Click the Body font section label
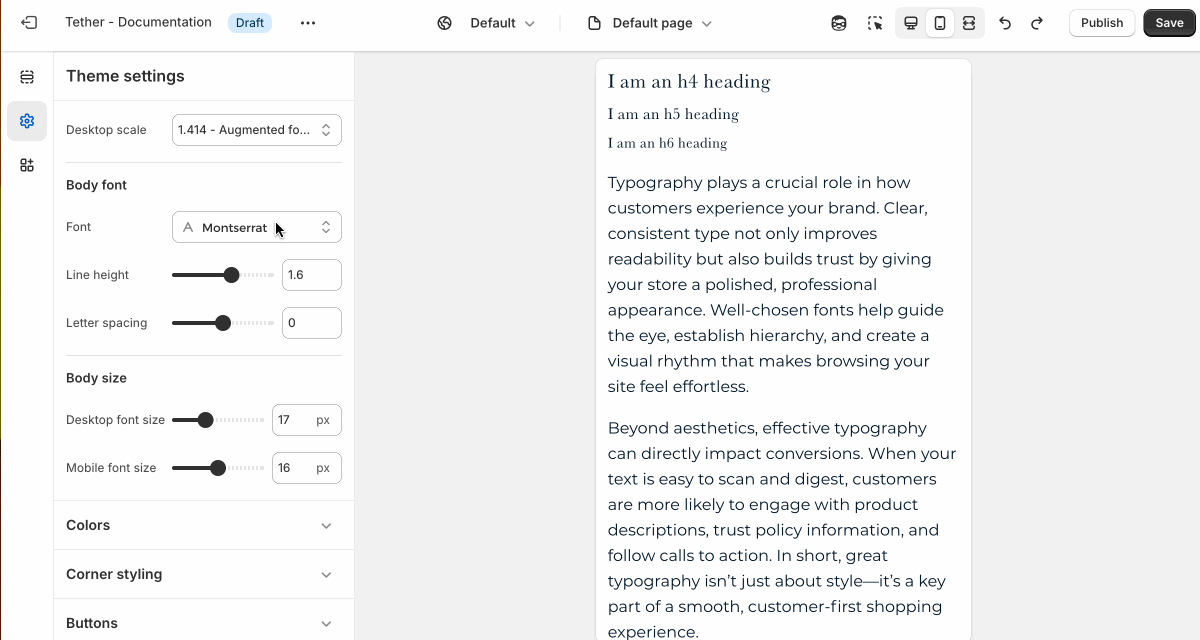 tap(96, 185)
